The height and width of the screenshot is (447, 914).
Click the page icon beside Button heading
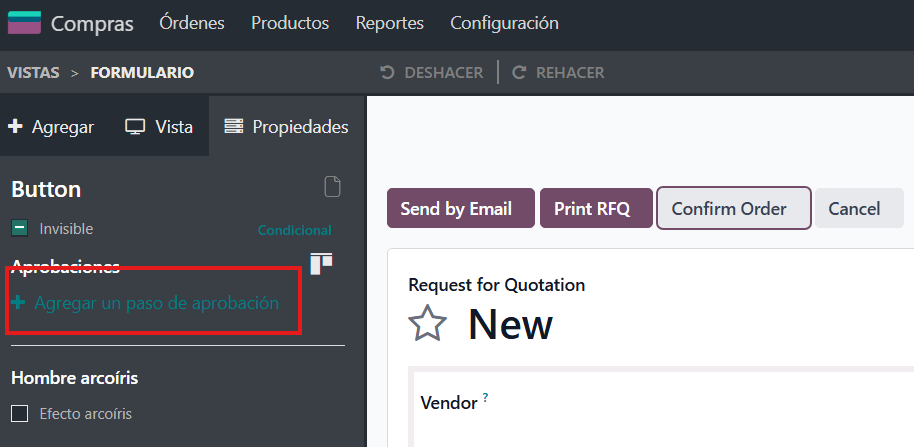333,187
